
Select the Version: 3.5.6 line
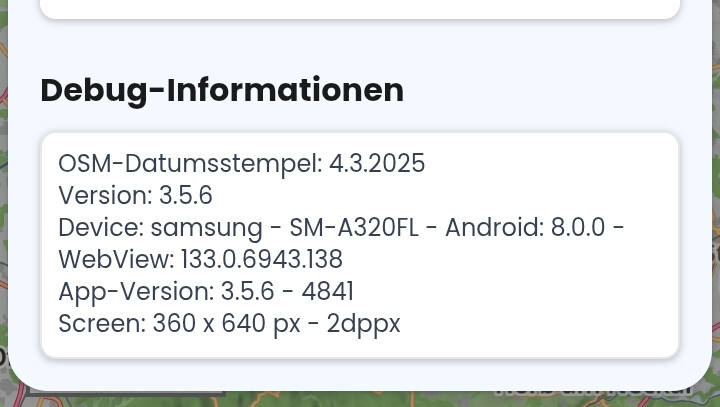135,195
